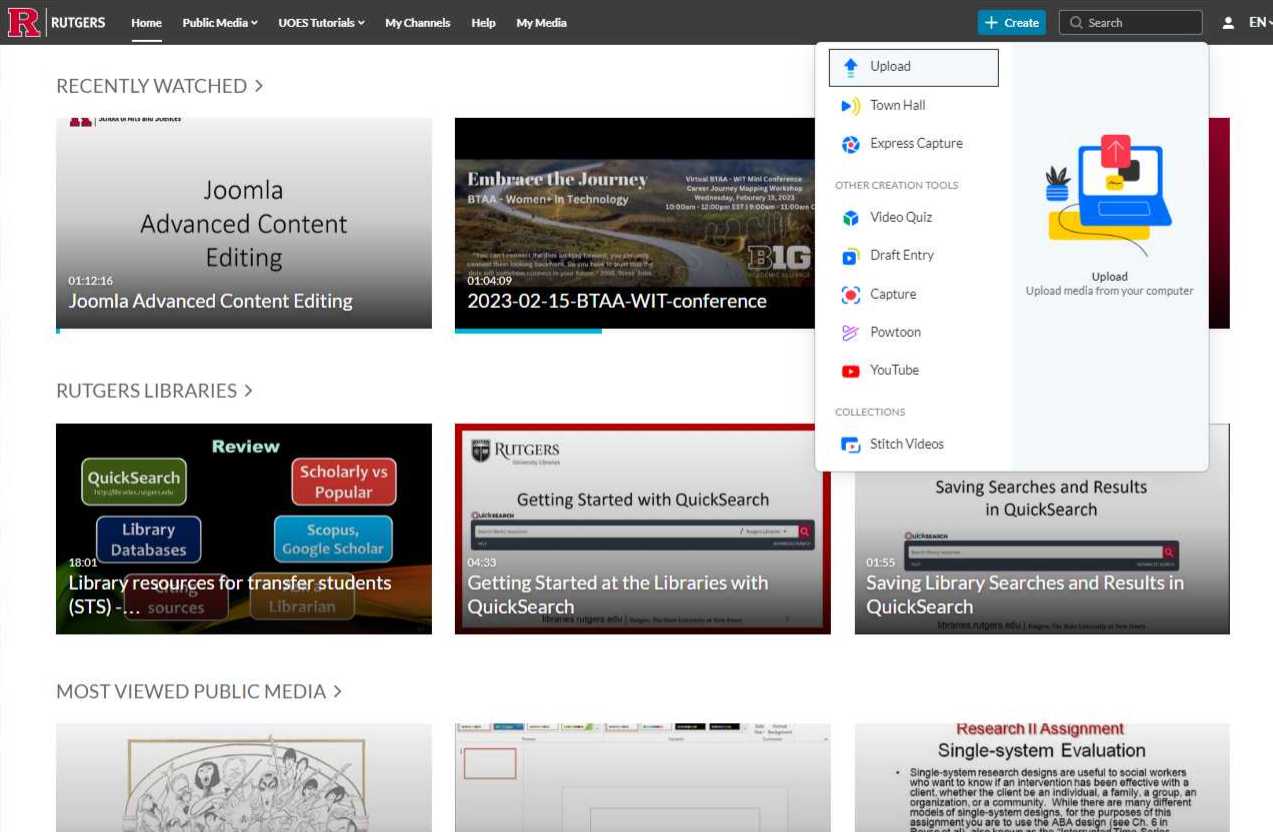Open the Help page
The width and height of the screenshot is (1273, 832).
(483, 23)
